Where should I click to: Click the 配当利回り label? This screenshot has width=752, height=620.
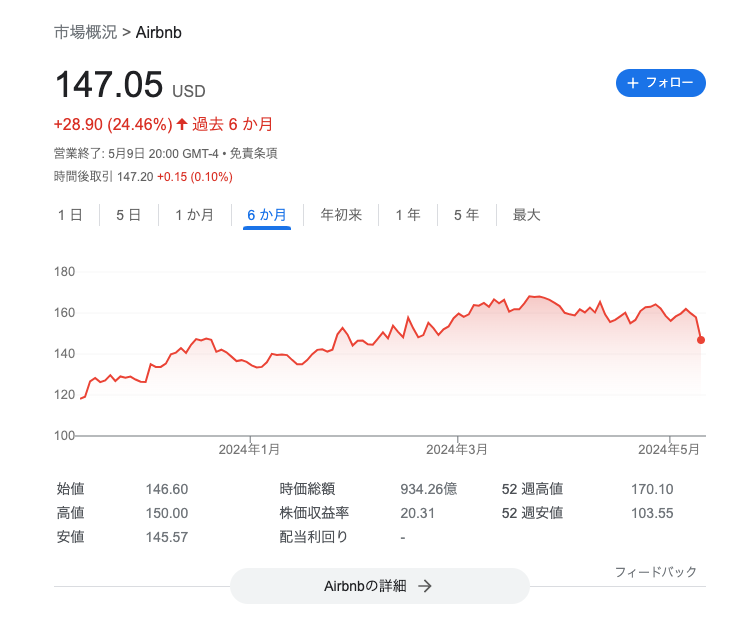(314, 537)
